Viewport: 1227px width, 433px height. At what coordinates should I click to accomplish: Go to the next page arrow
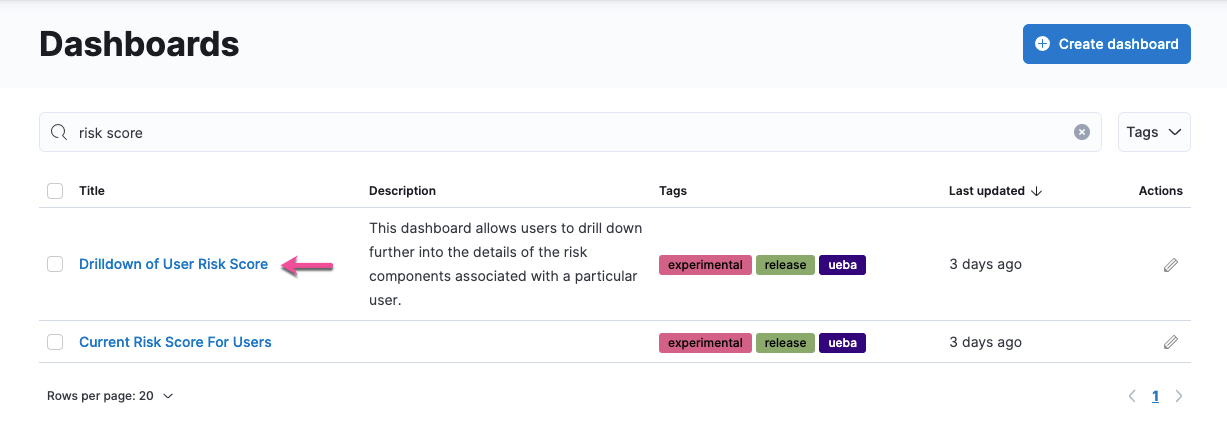pos(1179,396)
